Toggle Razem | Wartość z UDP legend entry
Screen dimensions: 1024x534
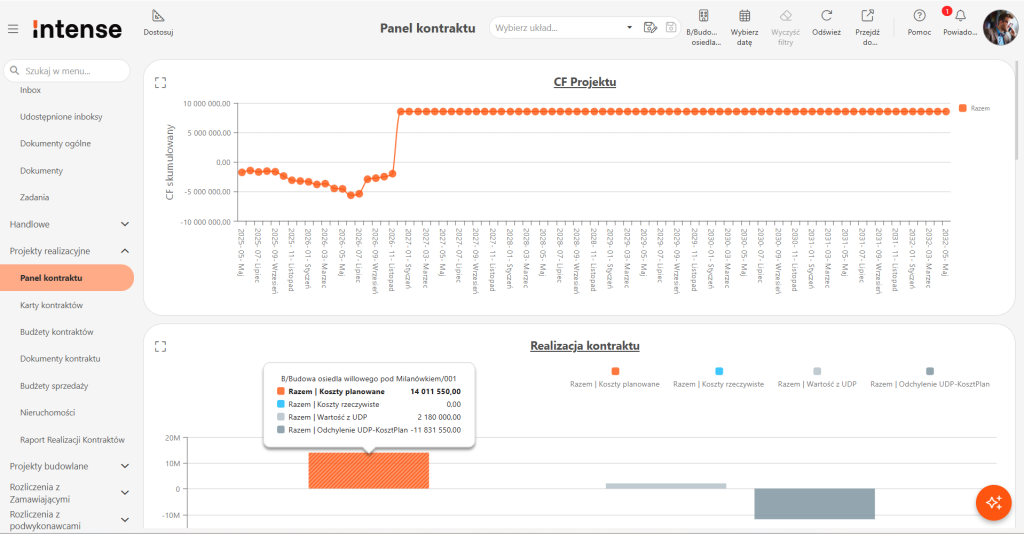[x=817, y=378]
